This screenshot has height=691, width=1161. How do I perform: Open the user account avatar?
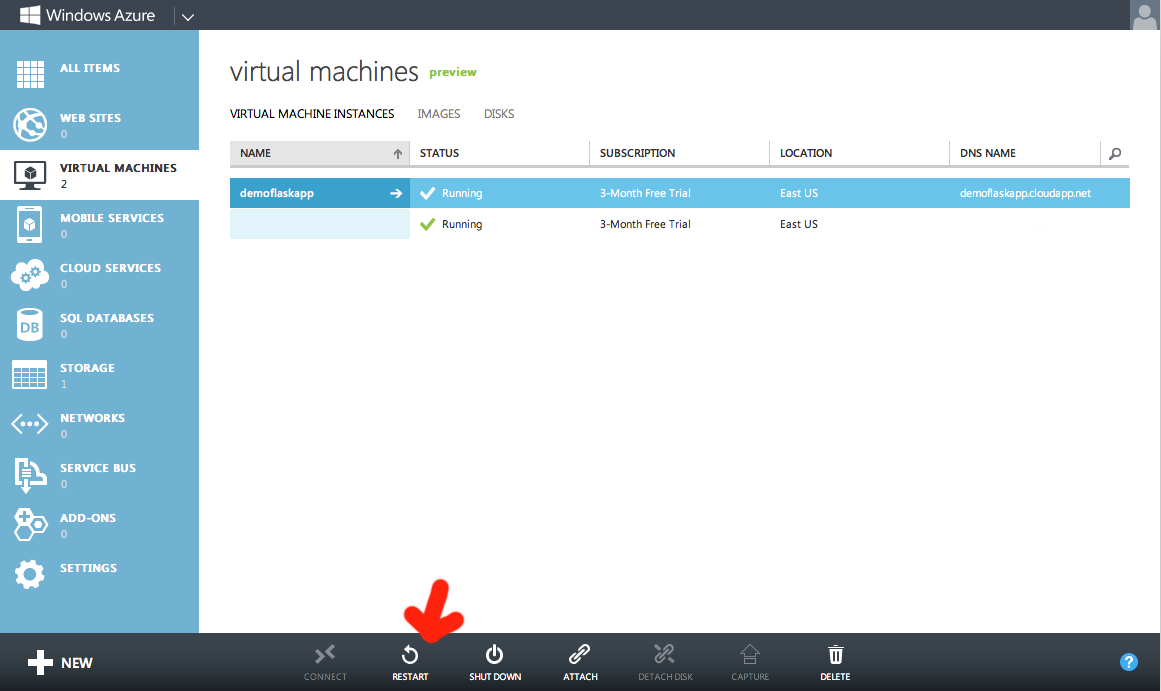(x=1144, y=15)
